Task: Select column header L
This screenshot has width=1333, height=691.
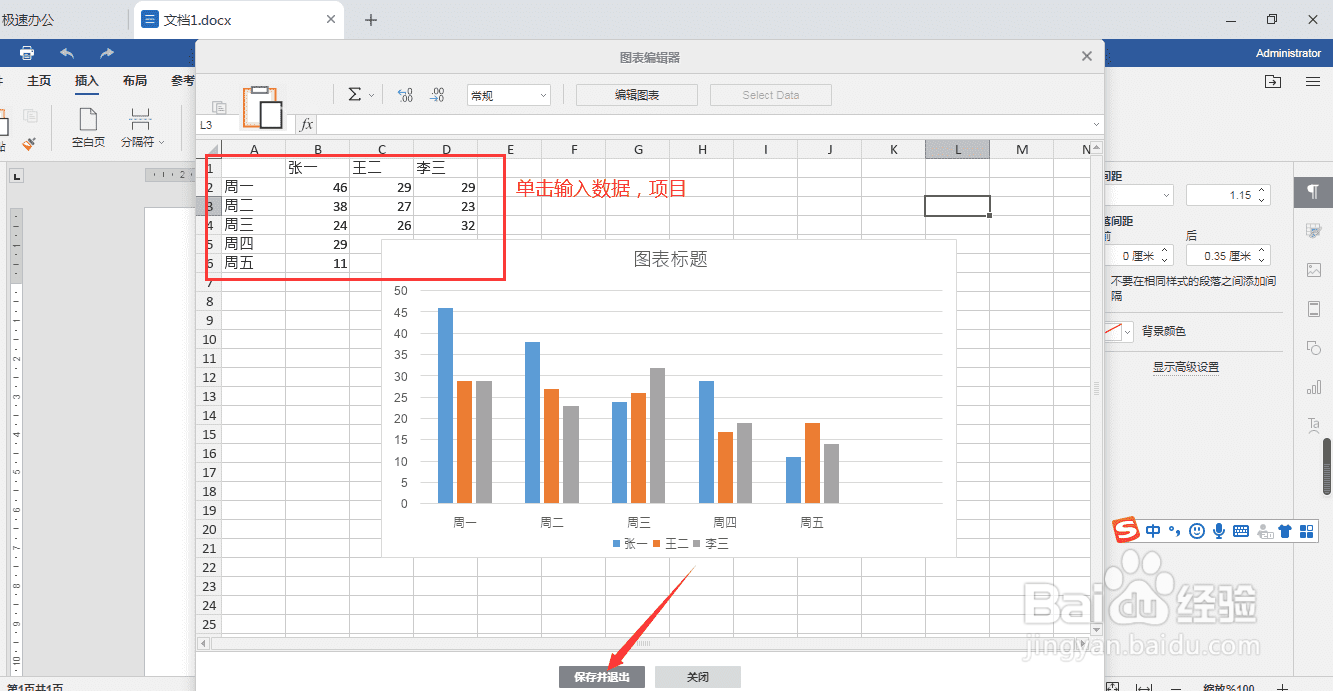Action: (958, 149)
